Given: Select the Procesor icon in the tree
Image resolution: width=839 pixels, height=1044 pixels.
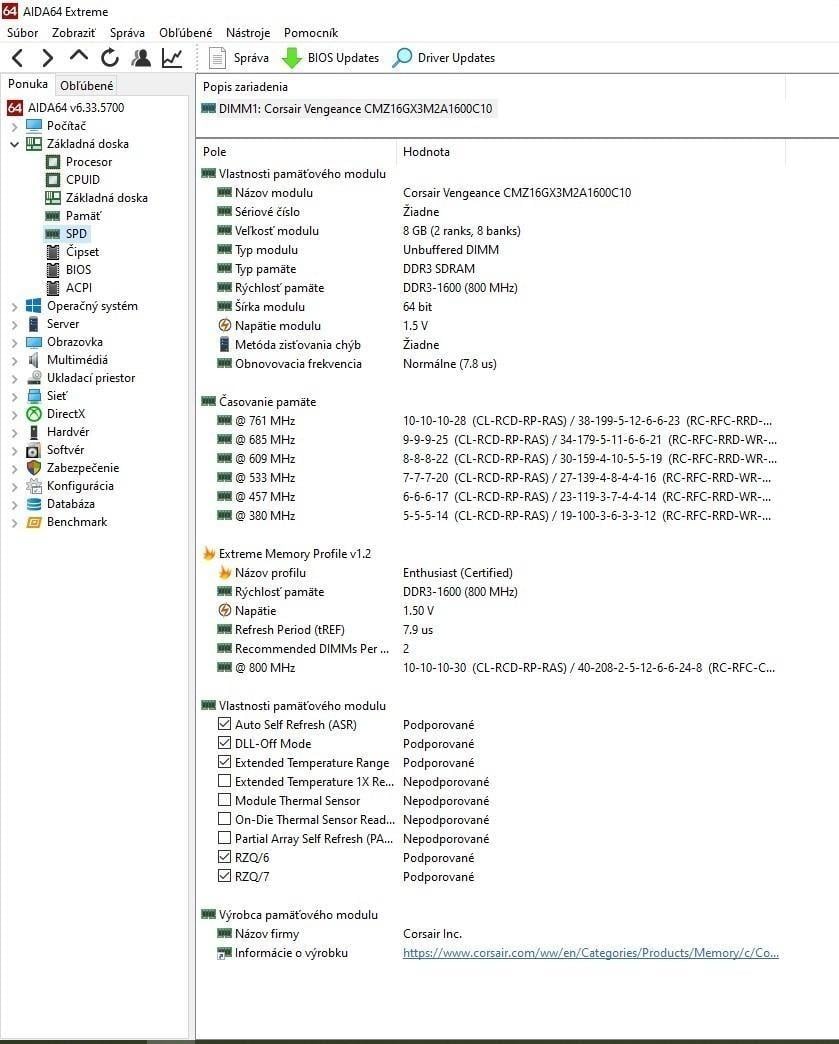Looking at the screenshot, I should (x=53, y=162).
